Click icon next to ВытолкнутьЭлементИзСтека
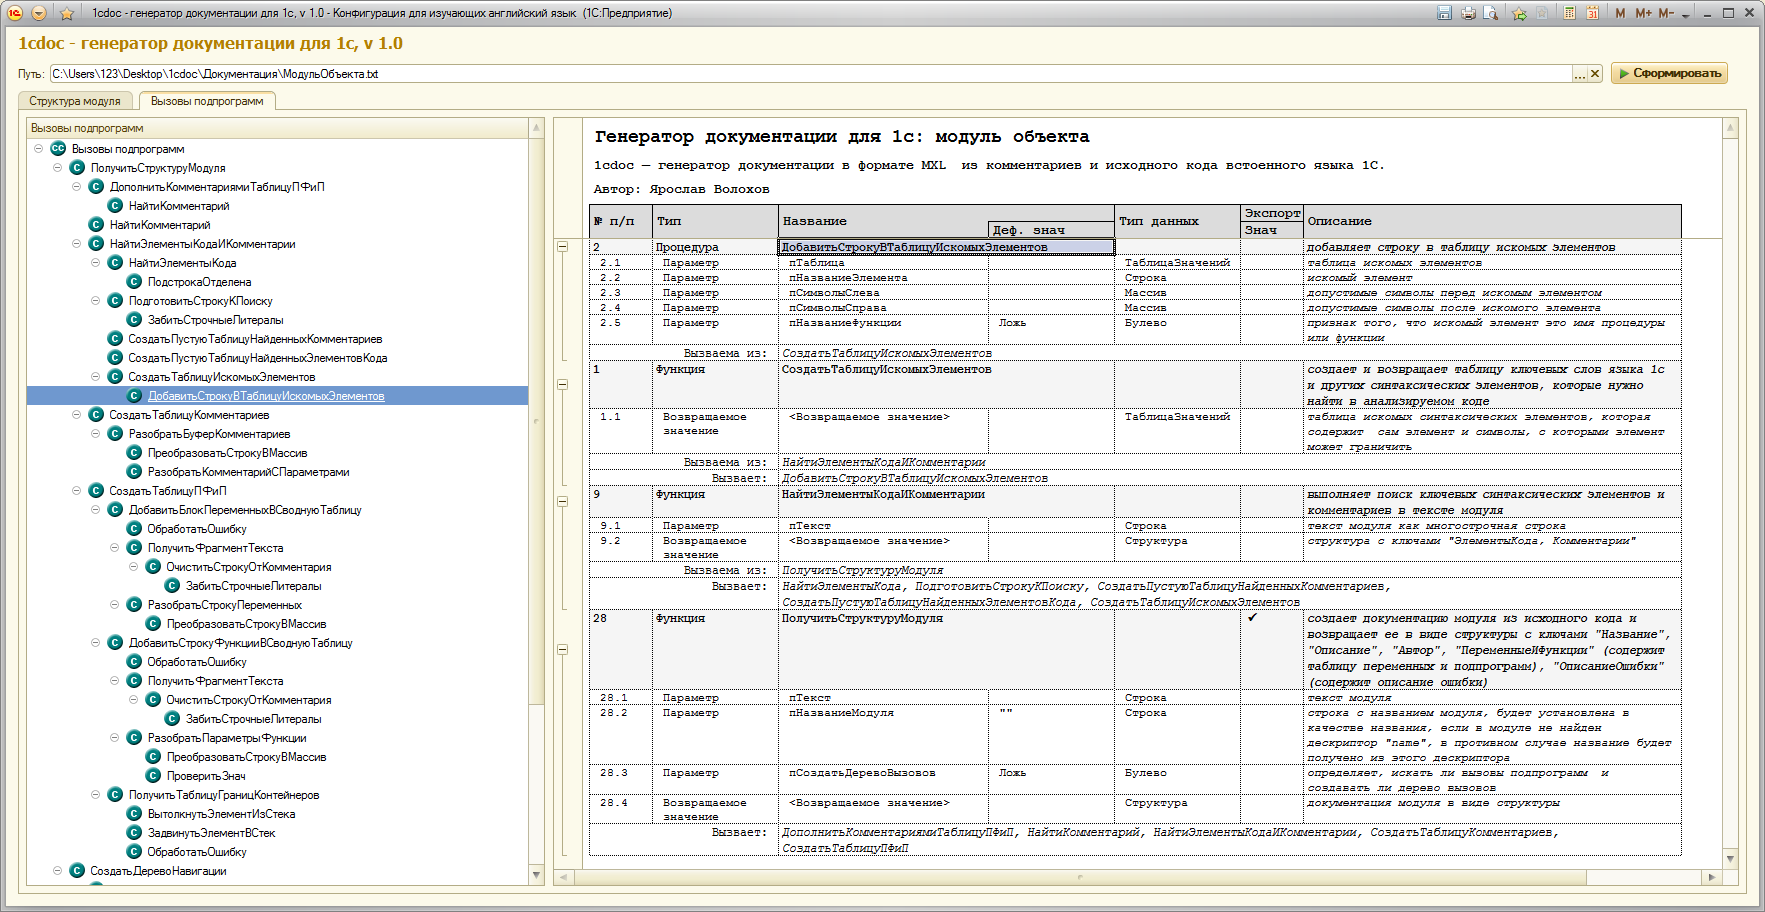The width and height of the screenshot is (1765, 912). [134, 814]
